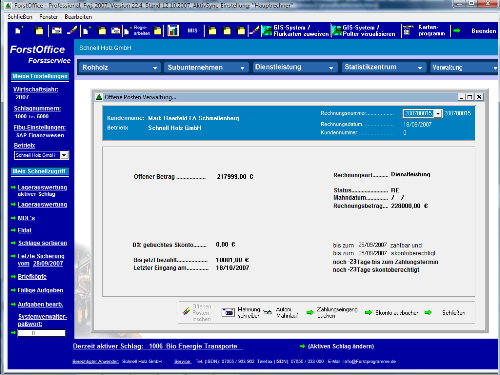This screenshot has width=500, height=375.
Task: Click folder icon directly right of MIS
Action: (x=212, y=31)
